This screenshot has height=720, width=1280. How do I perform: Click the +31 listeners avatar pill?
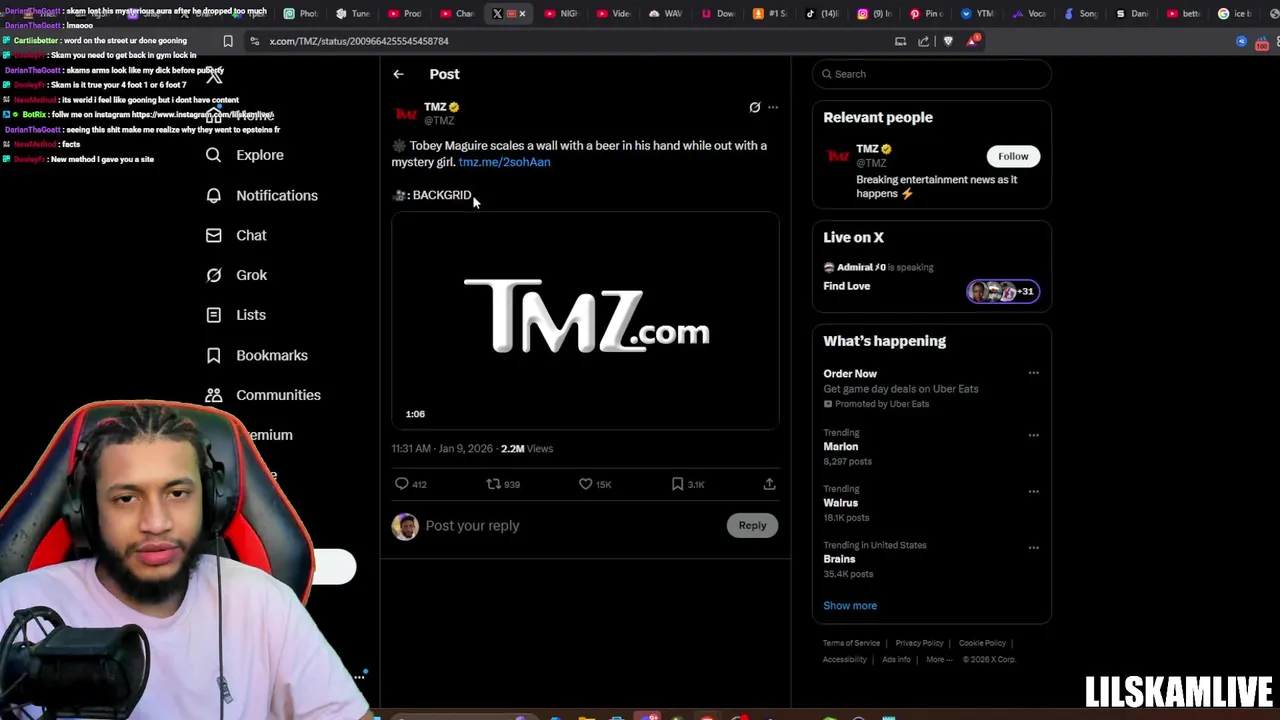(x=1003, y=291)
